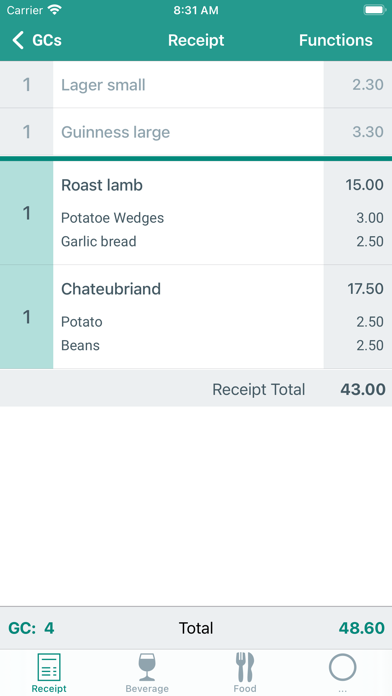Tap the Total 48.60 amount

point(361,628)
